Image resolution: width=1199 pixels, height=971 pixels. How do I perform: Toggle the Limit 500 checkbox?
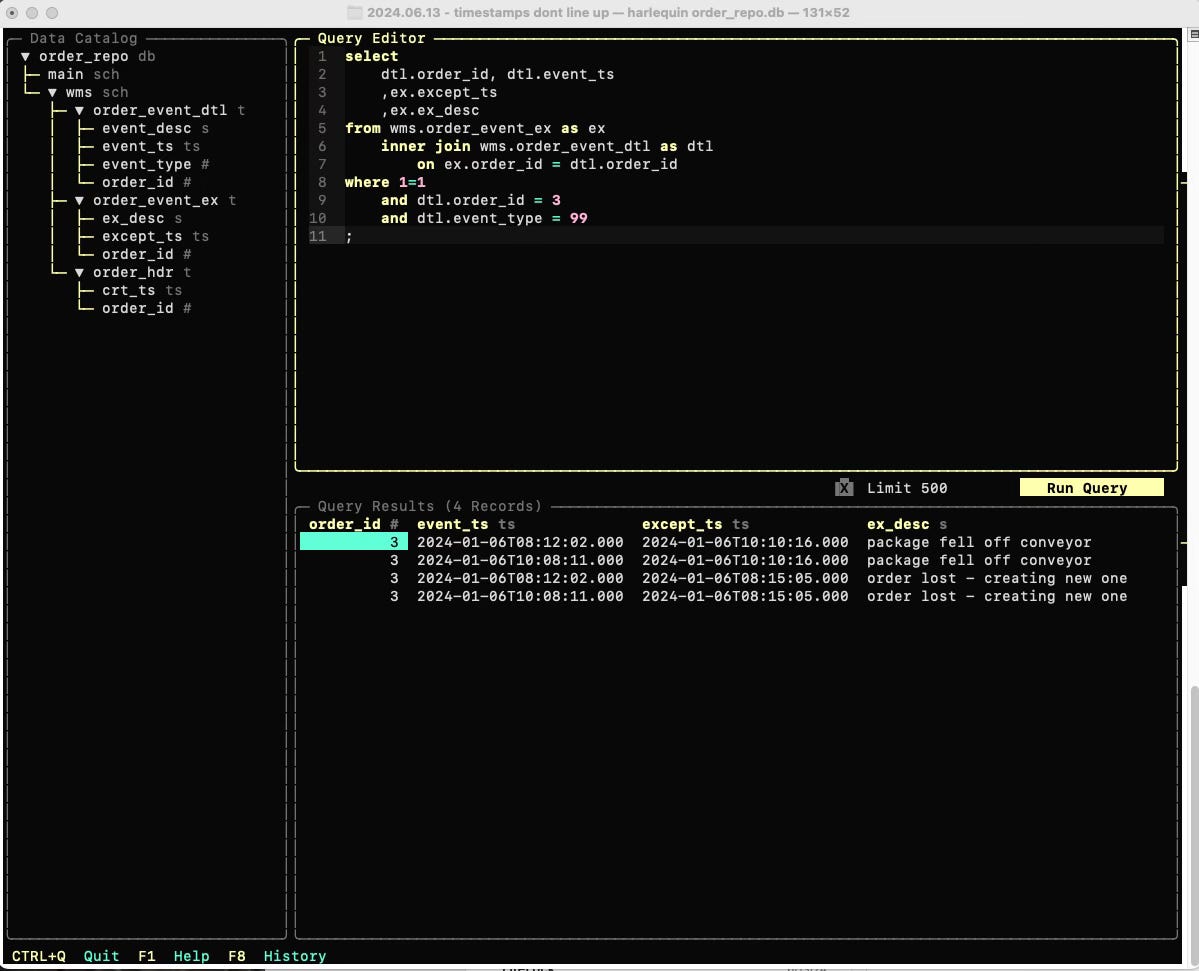tap(843, 488)
